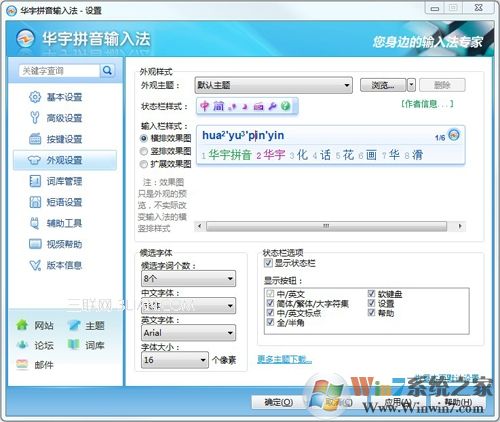Select the 横排效果图 radio button
This screenshot has width=500, height=422.
[x=144, y=138]
